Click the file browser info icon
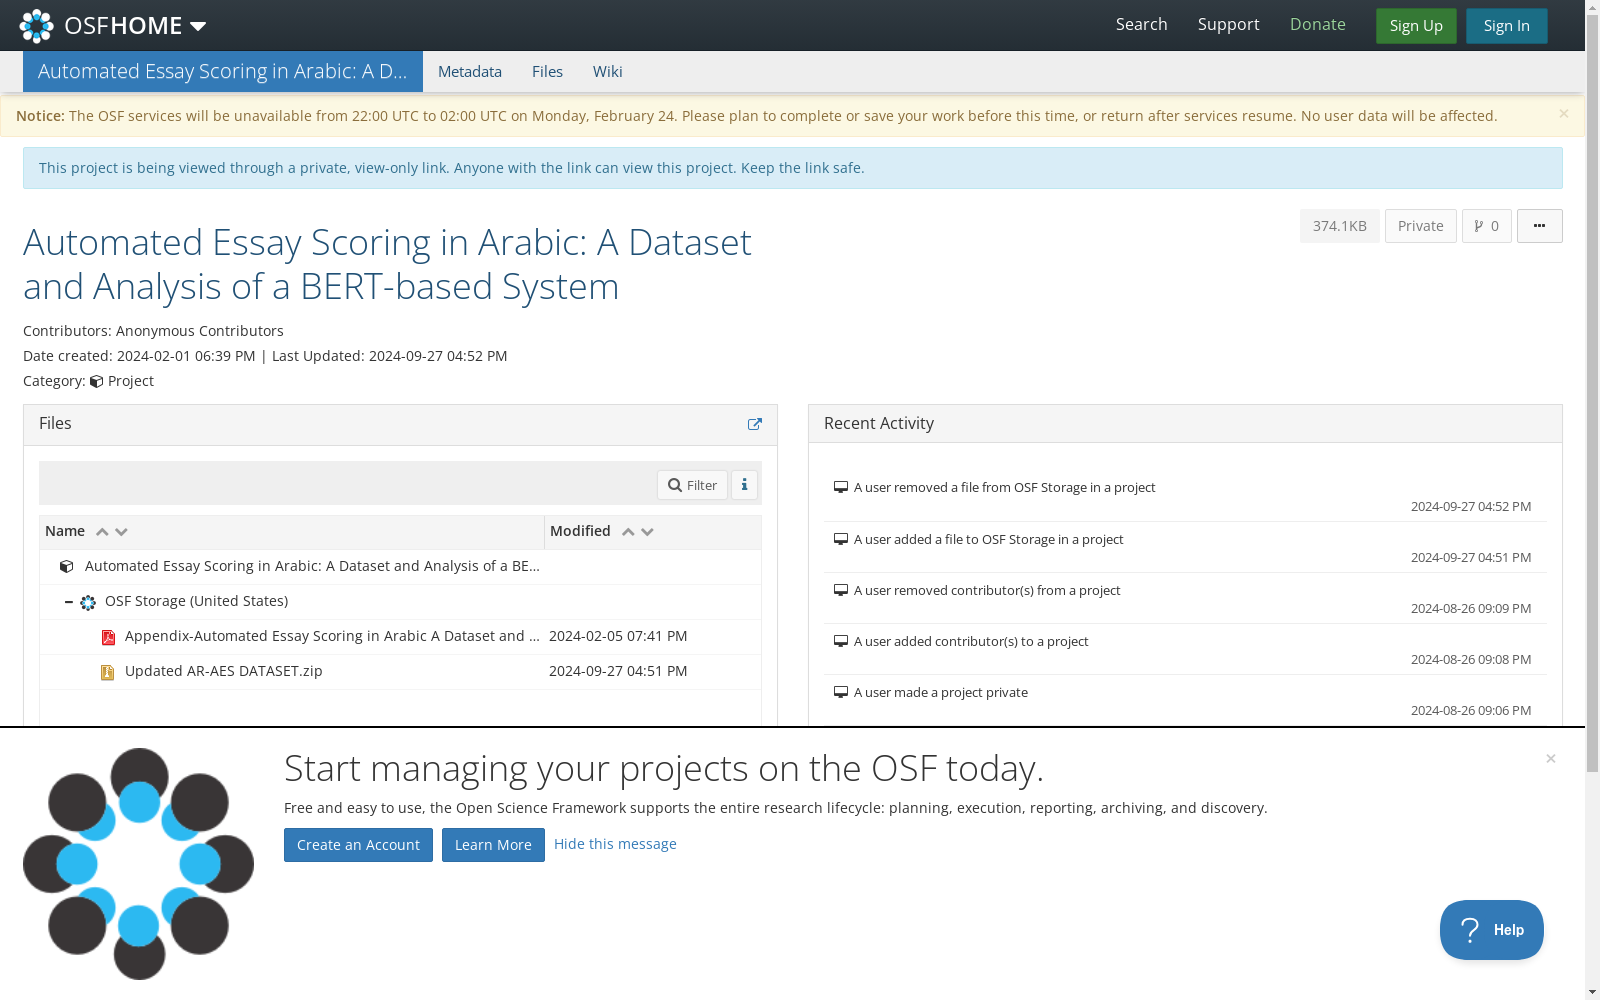Viewport: 1600px width, 1000px height. [744, 485]
